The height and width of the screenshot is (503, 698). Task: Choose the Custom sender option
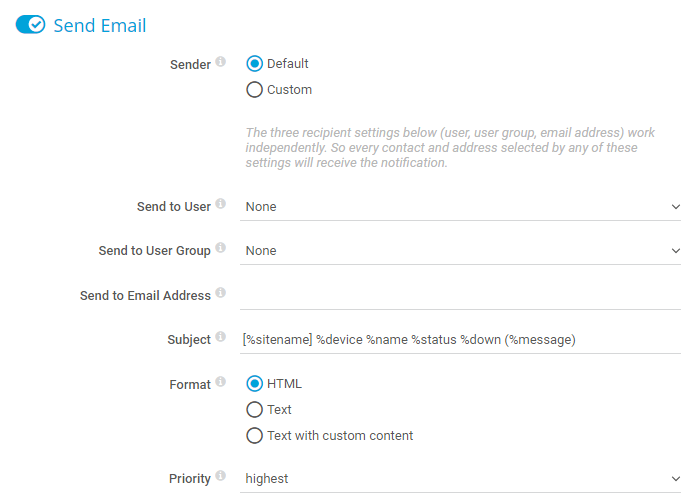click(x=255, y=90)
